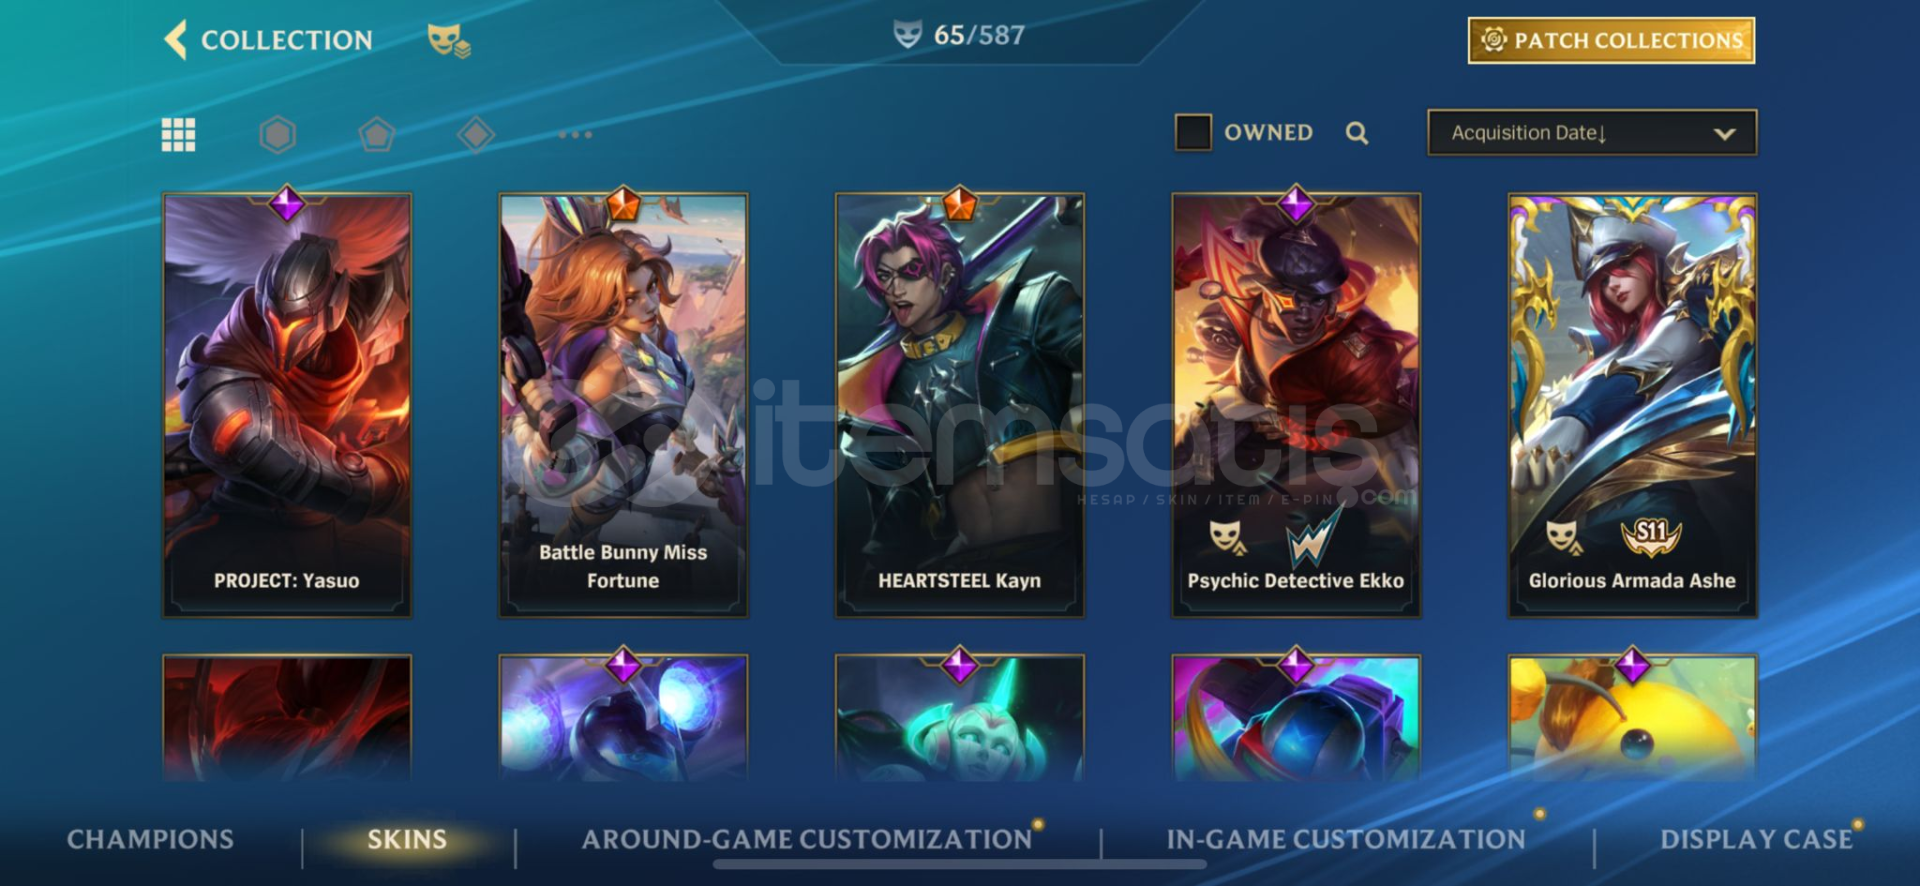
Task: Open Patch Collections
Action: click(1611, 40)
